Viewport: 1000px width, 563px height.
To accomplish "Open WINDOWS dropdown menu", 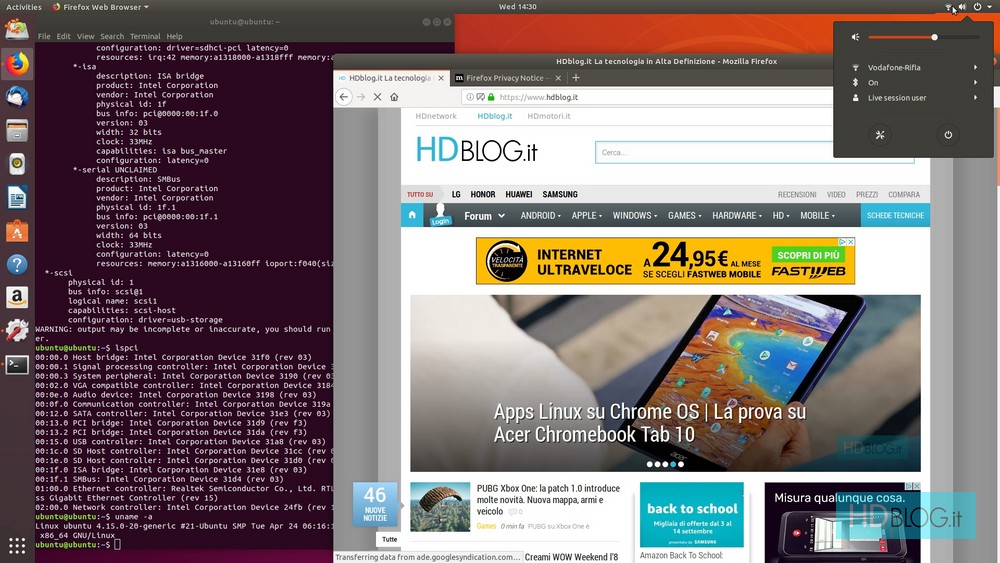I will (635, 216).
